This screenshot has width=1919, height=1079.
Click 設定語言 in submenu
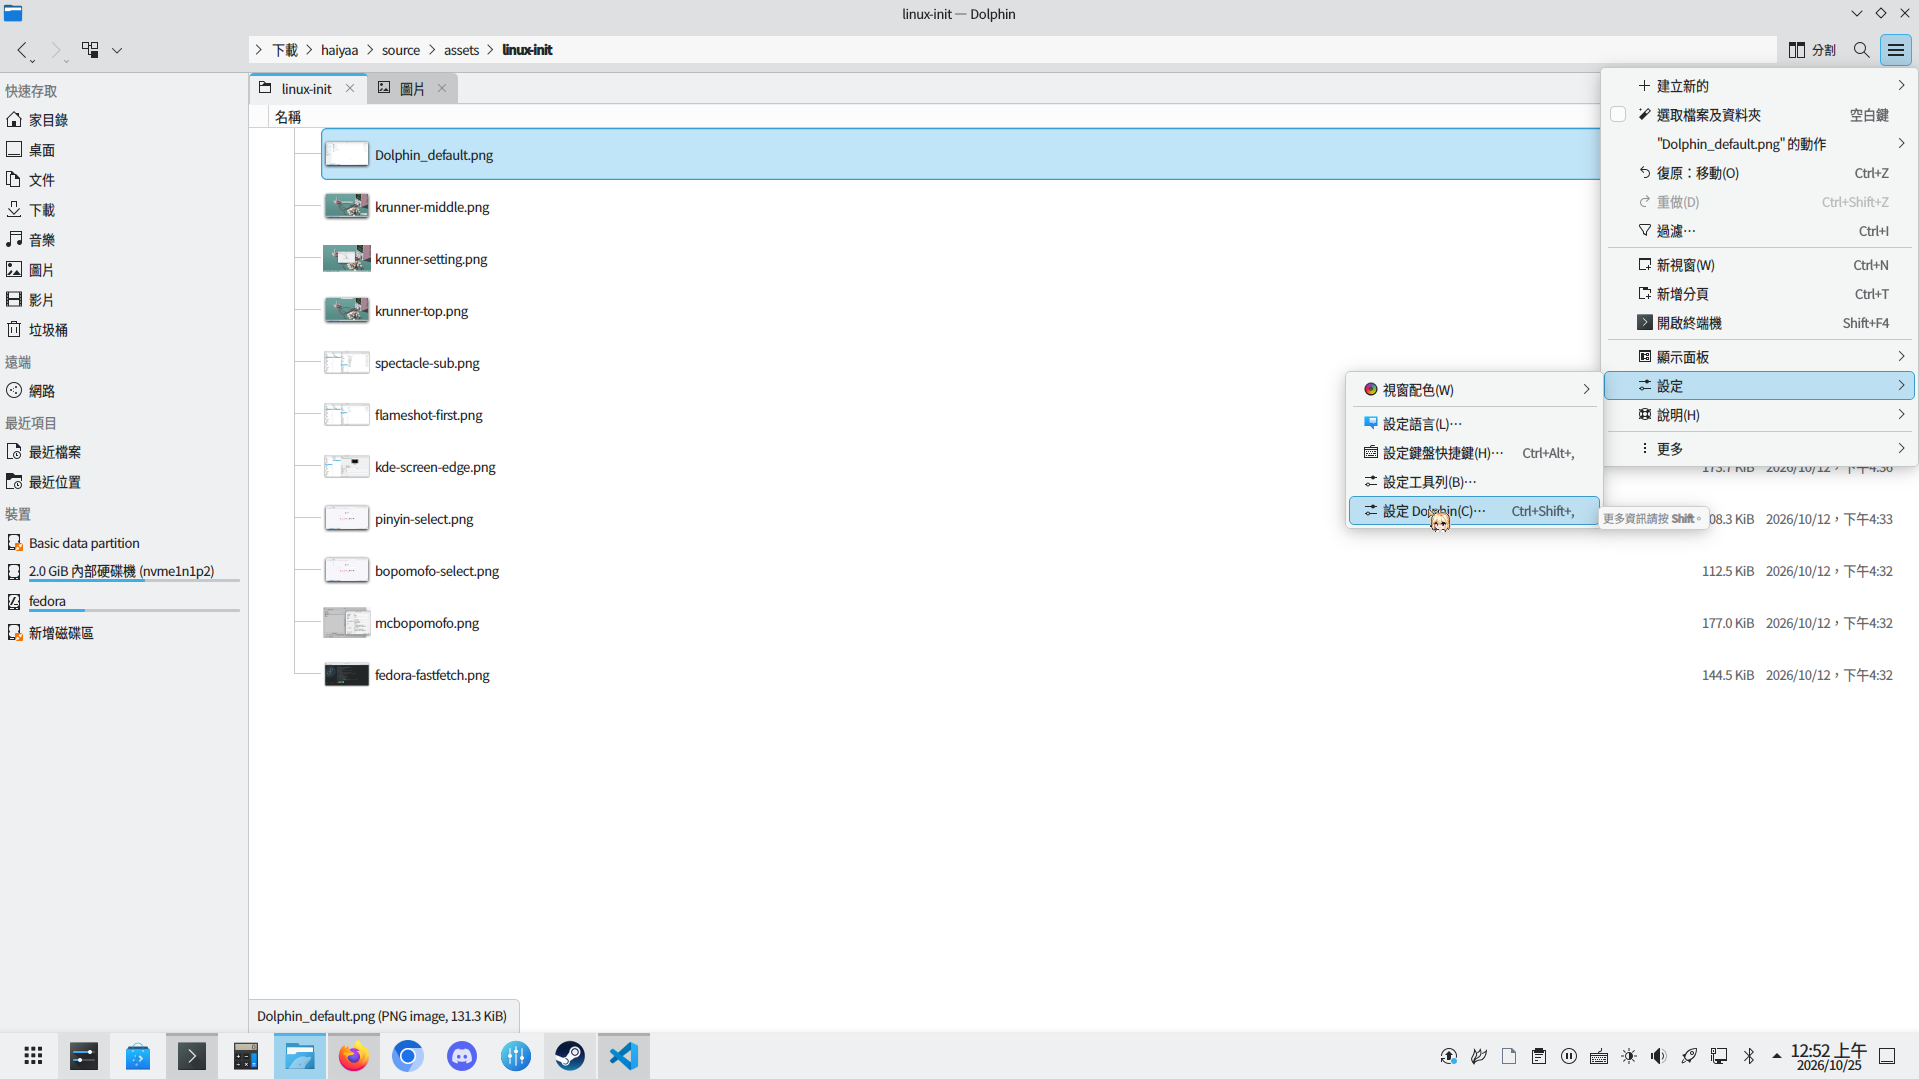point(1474,424)
